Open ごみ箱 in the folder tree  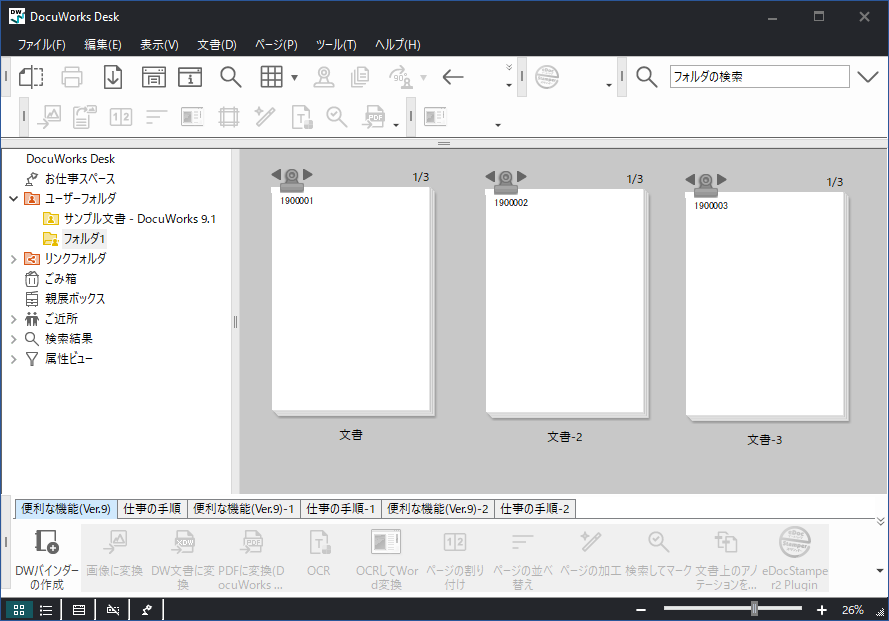[61, 278]
